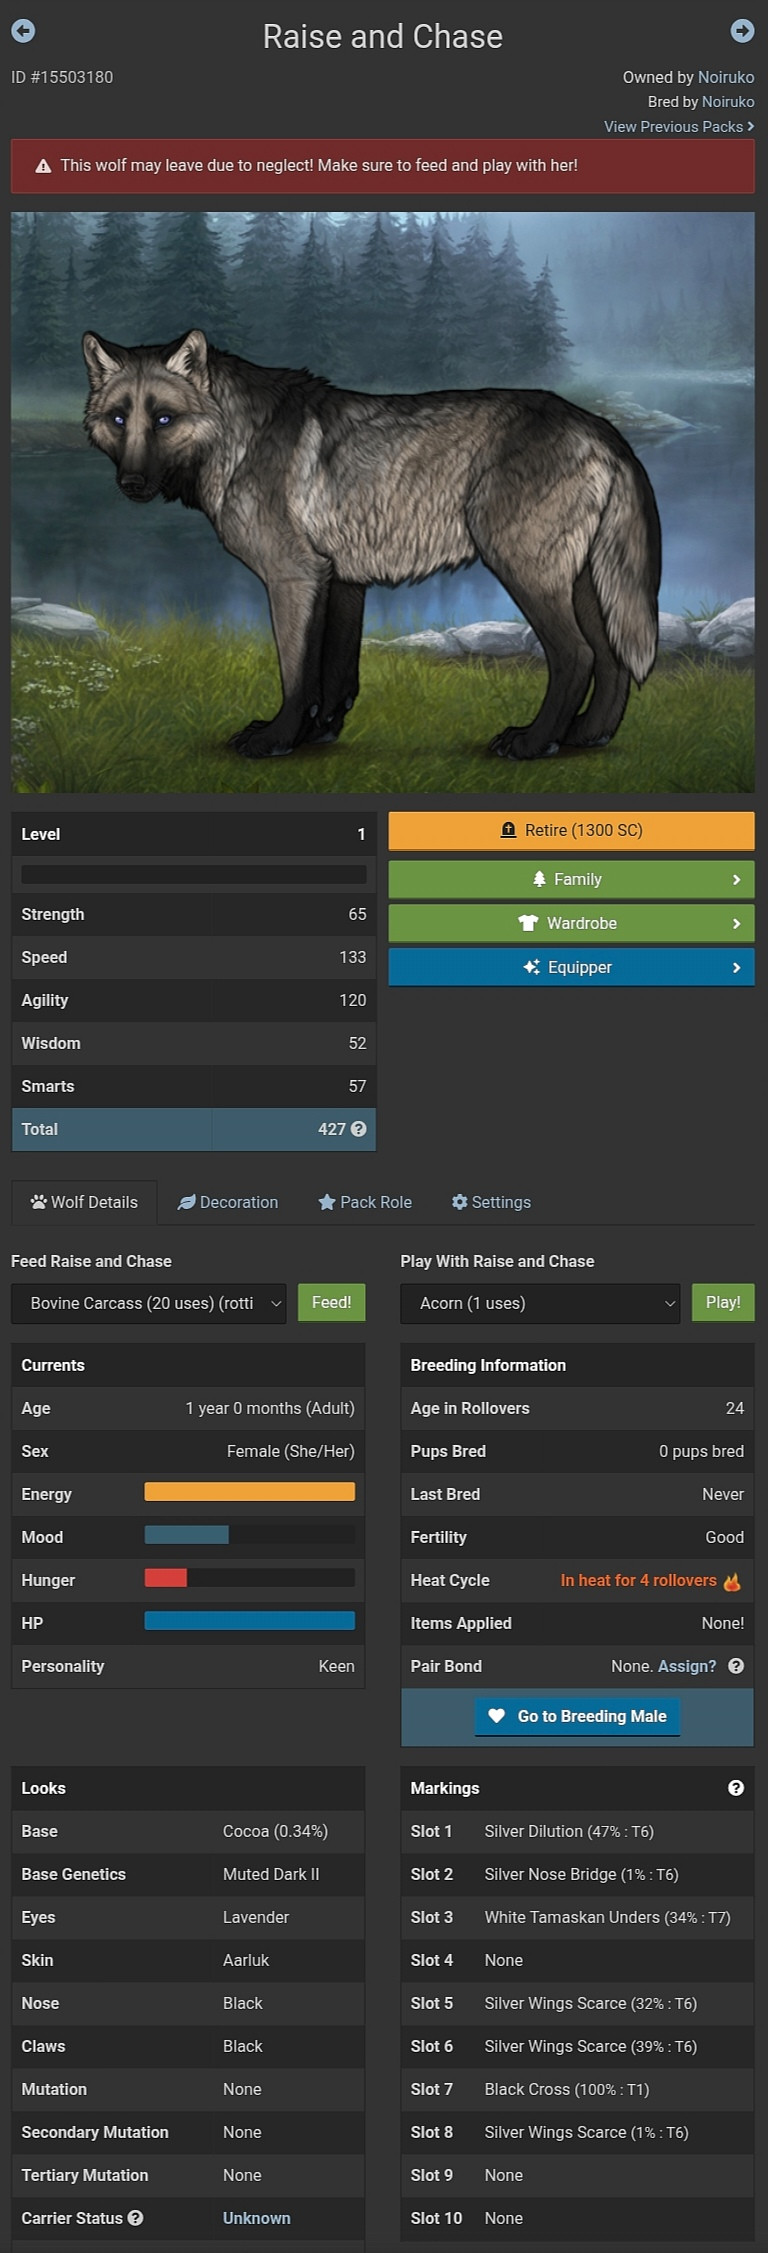
Task: Click the Play! button
Action: (723, 1302)
